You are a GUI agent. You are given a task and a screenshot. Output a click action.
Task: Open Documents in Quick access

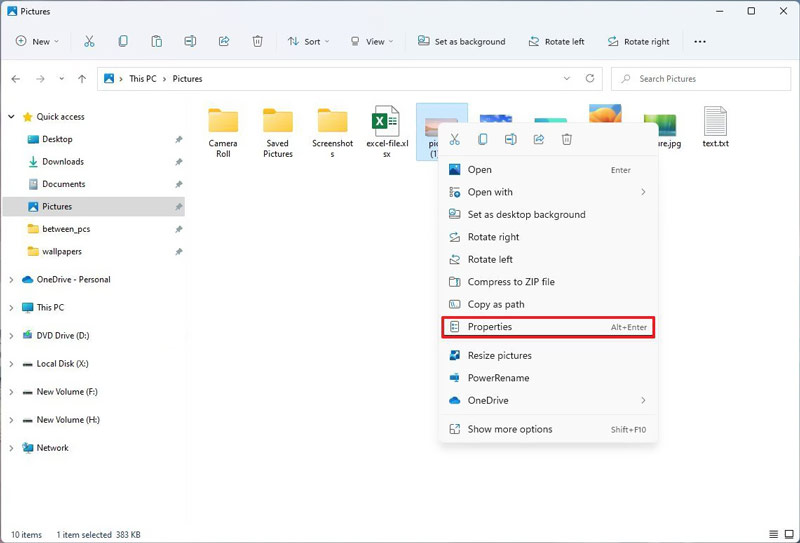[x=93, y=184]
